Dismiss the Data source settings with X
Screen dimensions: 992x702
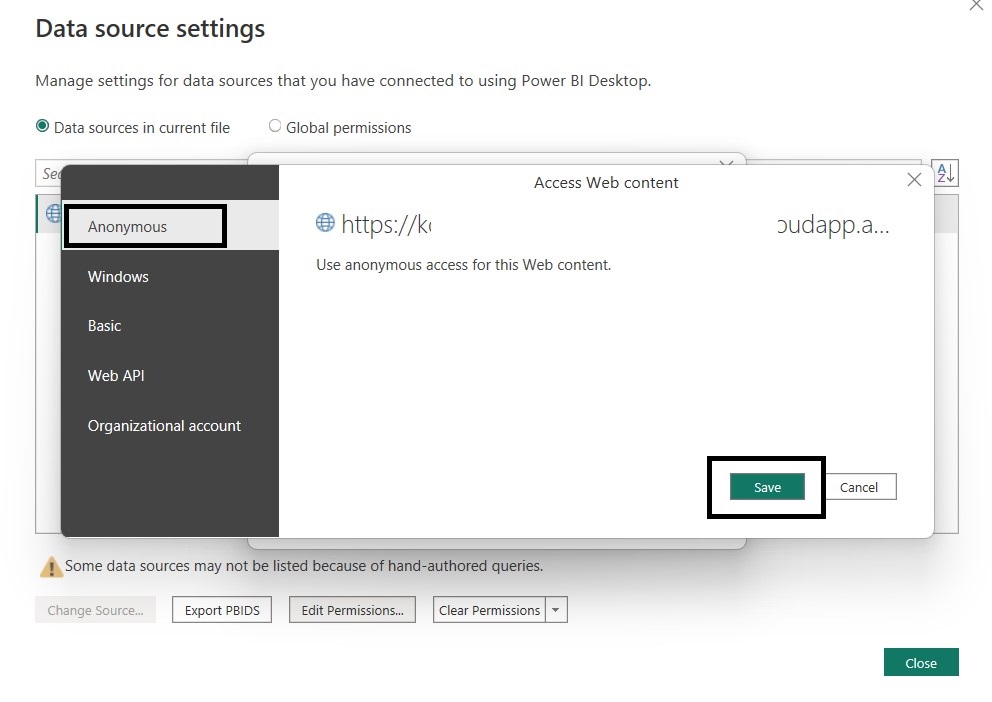tap(977, 5)
